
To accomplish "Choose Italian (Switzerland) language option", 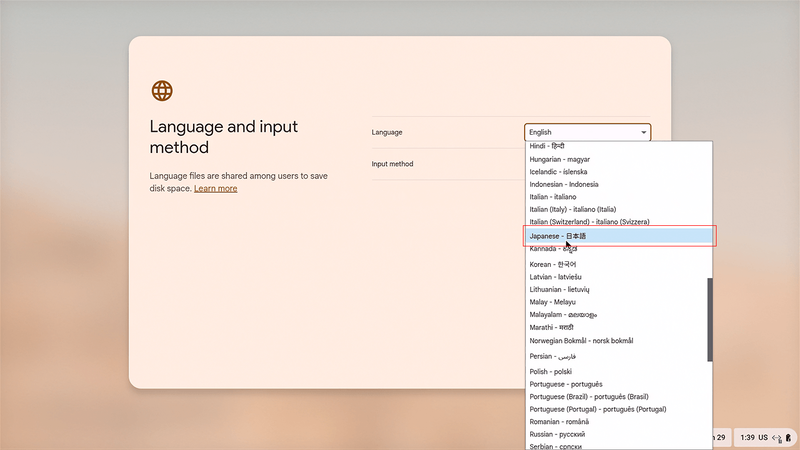I will click(618, 222).
